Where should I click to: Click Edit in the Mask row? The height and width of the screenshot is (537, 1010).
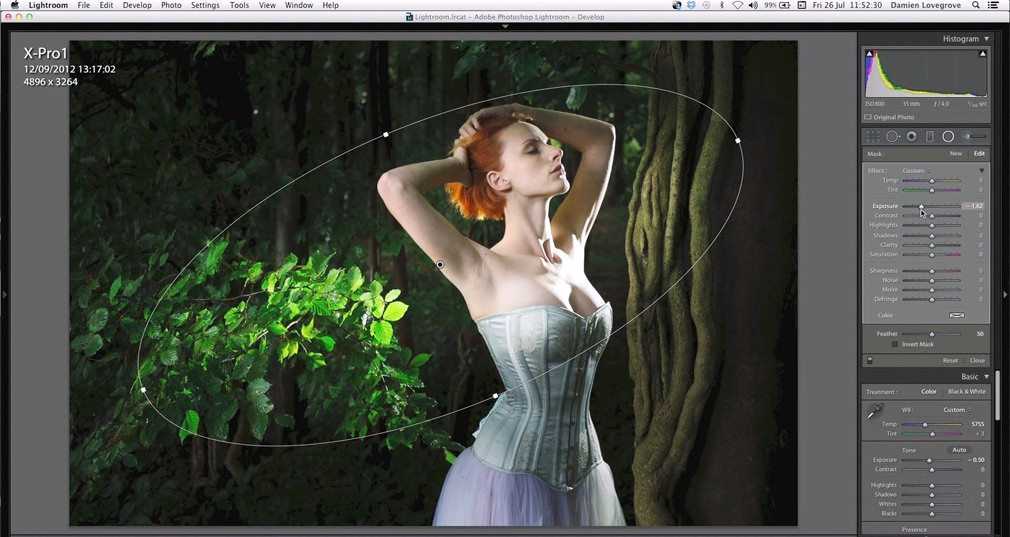[979, 154]
